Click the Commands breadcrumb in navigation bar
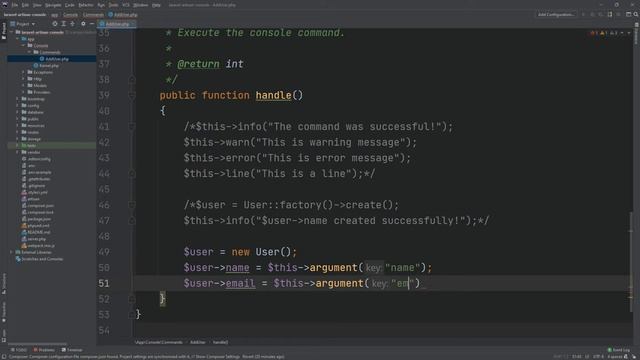This screenshot has height=360, width=640. pyautogui.click(x=93, y=15)
